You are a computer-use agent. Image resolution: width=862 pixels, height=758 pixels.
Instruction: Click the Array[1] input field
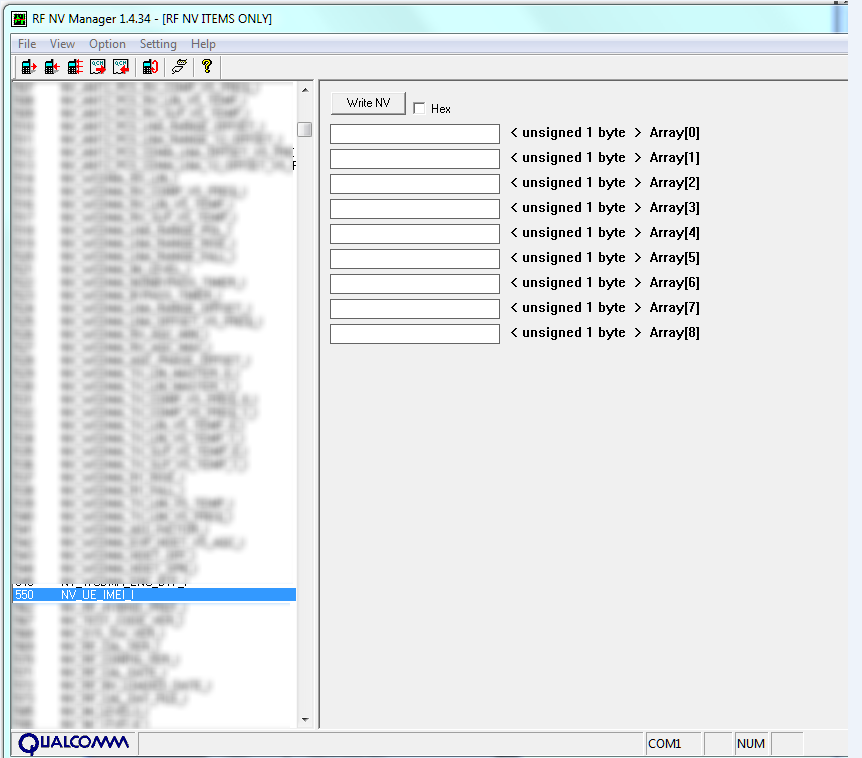click(x=415, y=159)
